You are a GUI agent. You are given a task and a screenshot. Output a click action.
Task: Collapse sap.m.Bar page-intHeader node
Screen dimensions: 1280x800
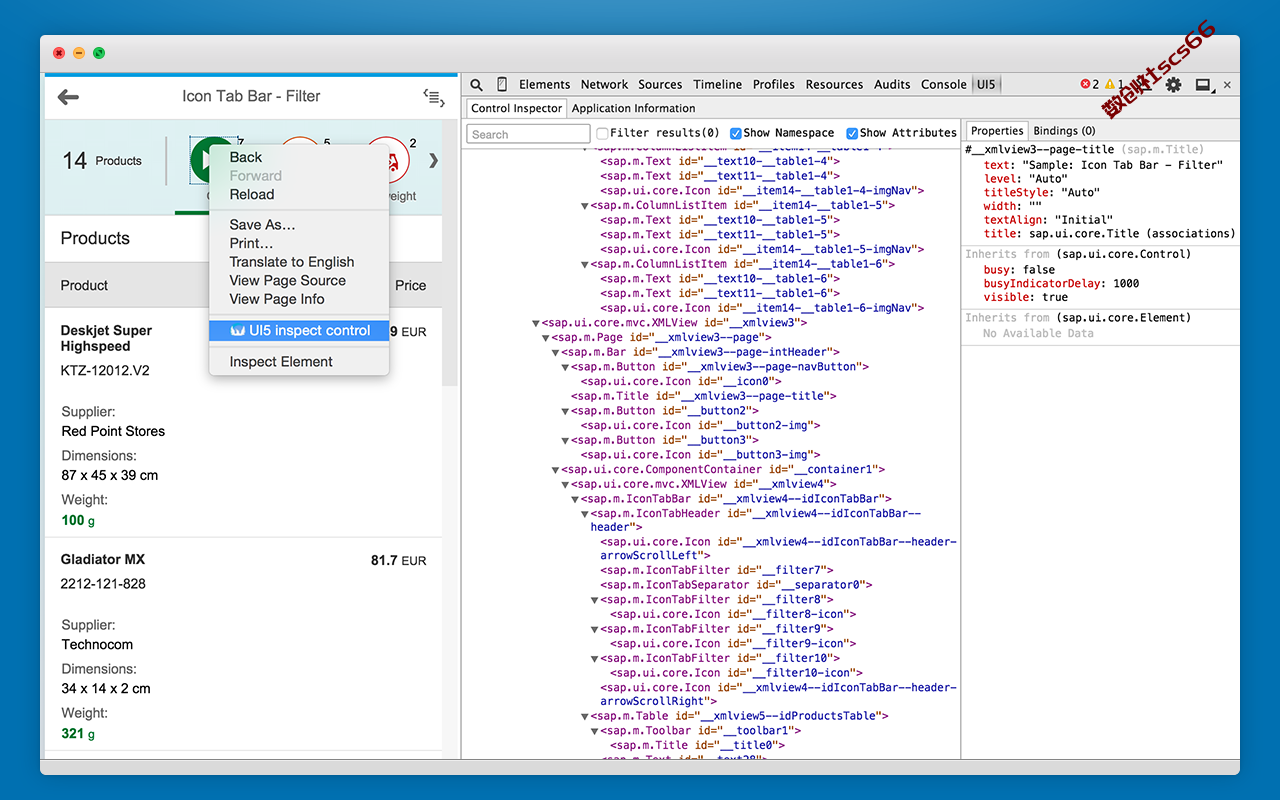556,352
